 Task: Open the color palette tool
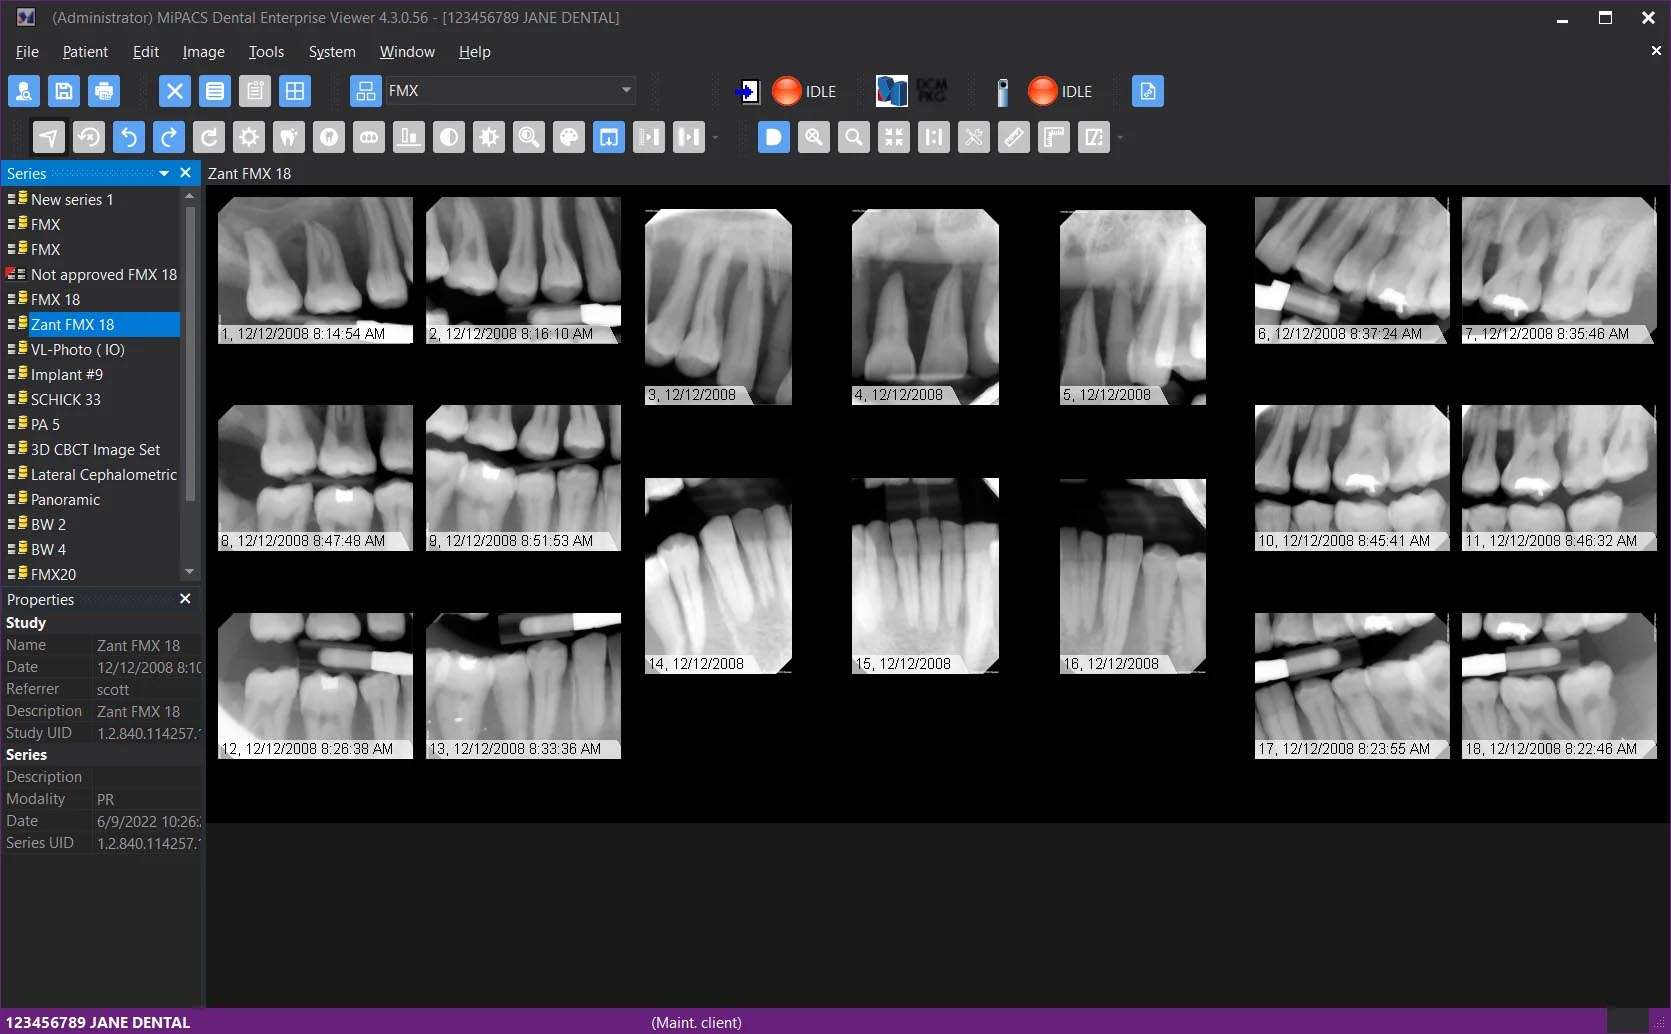pos(569,137)
